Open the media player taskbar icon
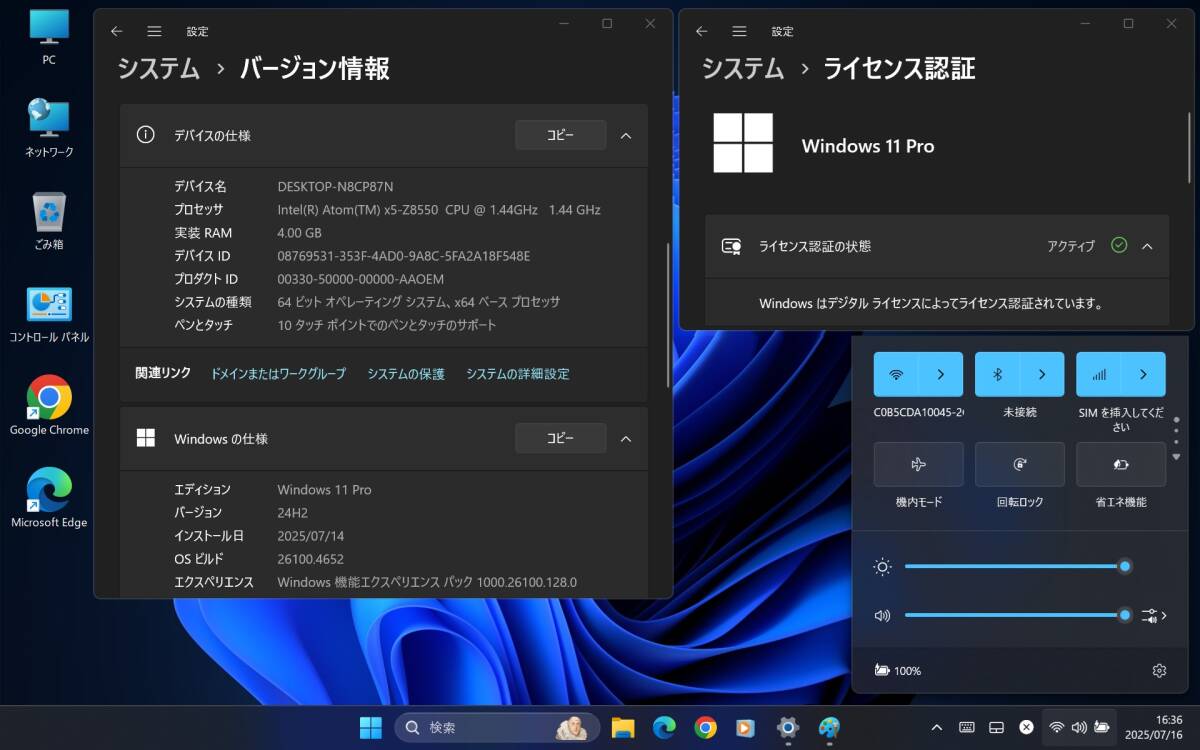This screenshot has width=1200, height=750. [x=746, y=727]
